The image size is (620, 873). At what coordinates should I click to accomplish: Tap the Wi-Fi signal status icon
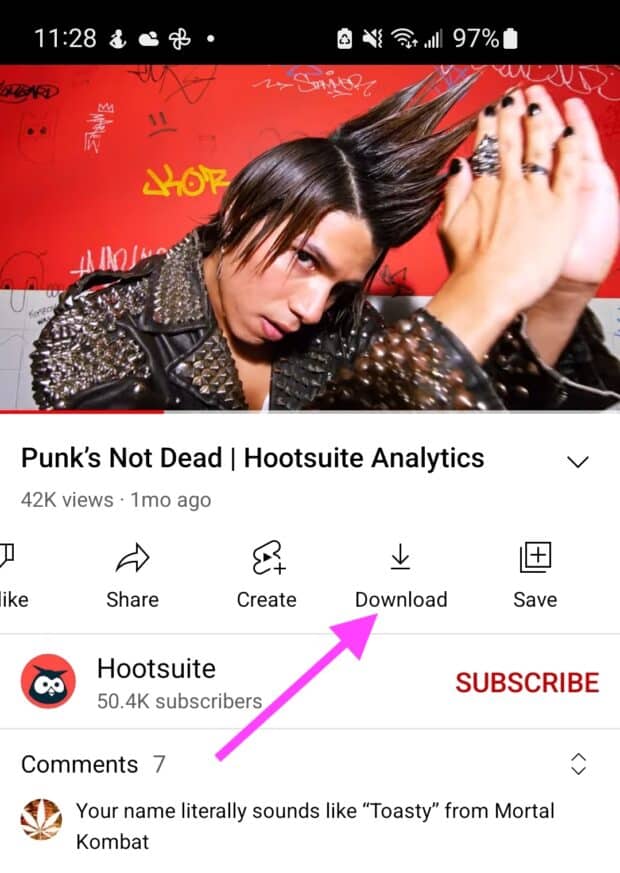coord(404,39)
